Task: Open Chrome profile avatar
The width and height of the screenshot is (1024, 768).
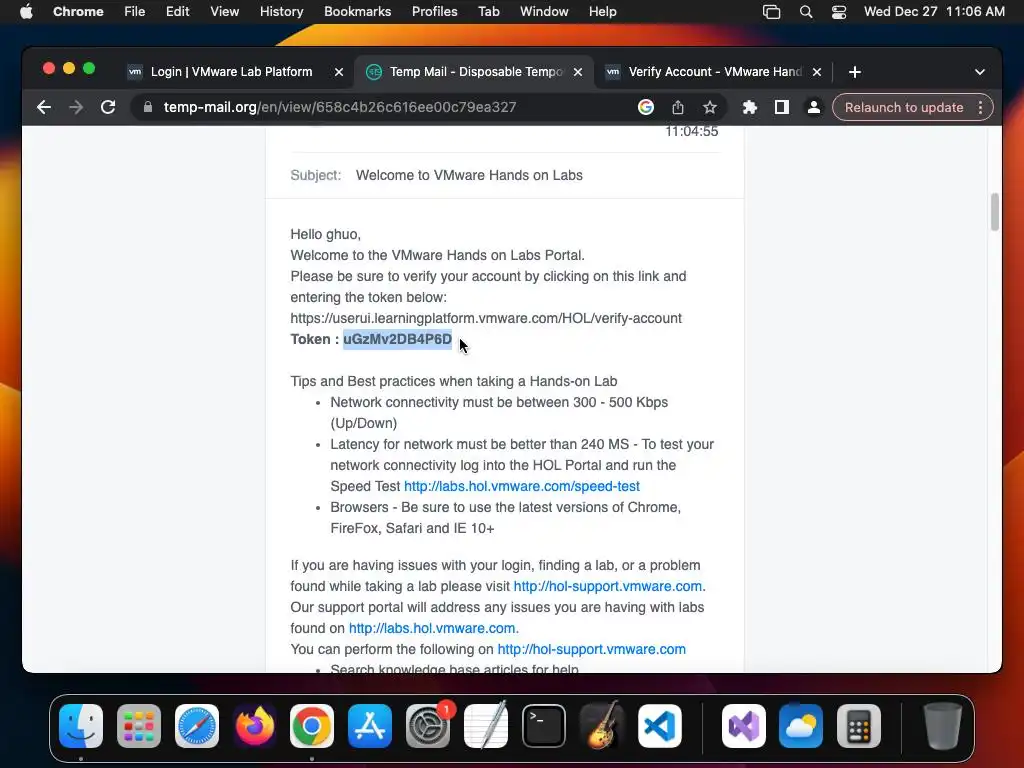Action: click(814, 107)
